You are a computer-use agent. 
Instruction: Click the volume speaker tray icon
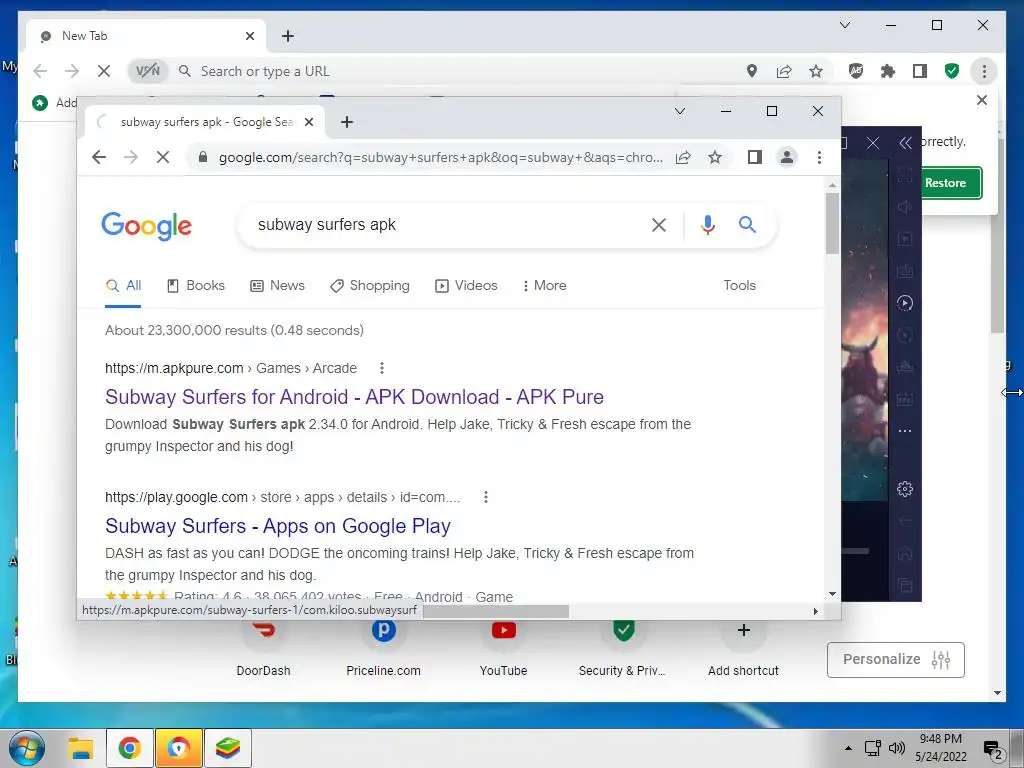click(897, 748)
